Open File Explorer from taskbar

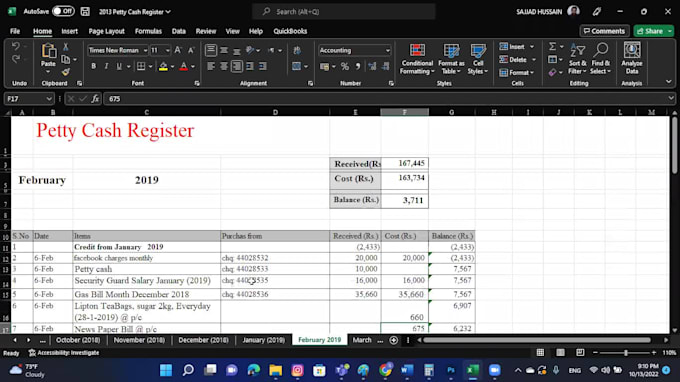click(275, 370)
